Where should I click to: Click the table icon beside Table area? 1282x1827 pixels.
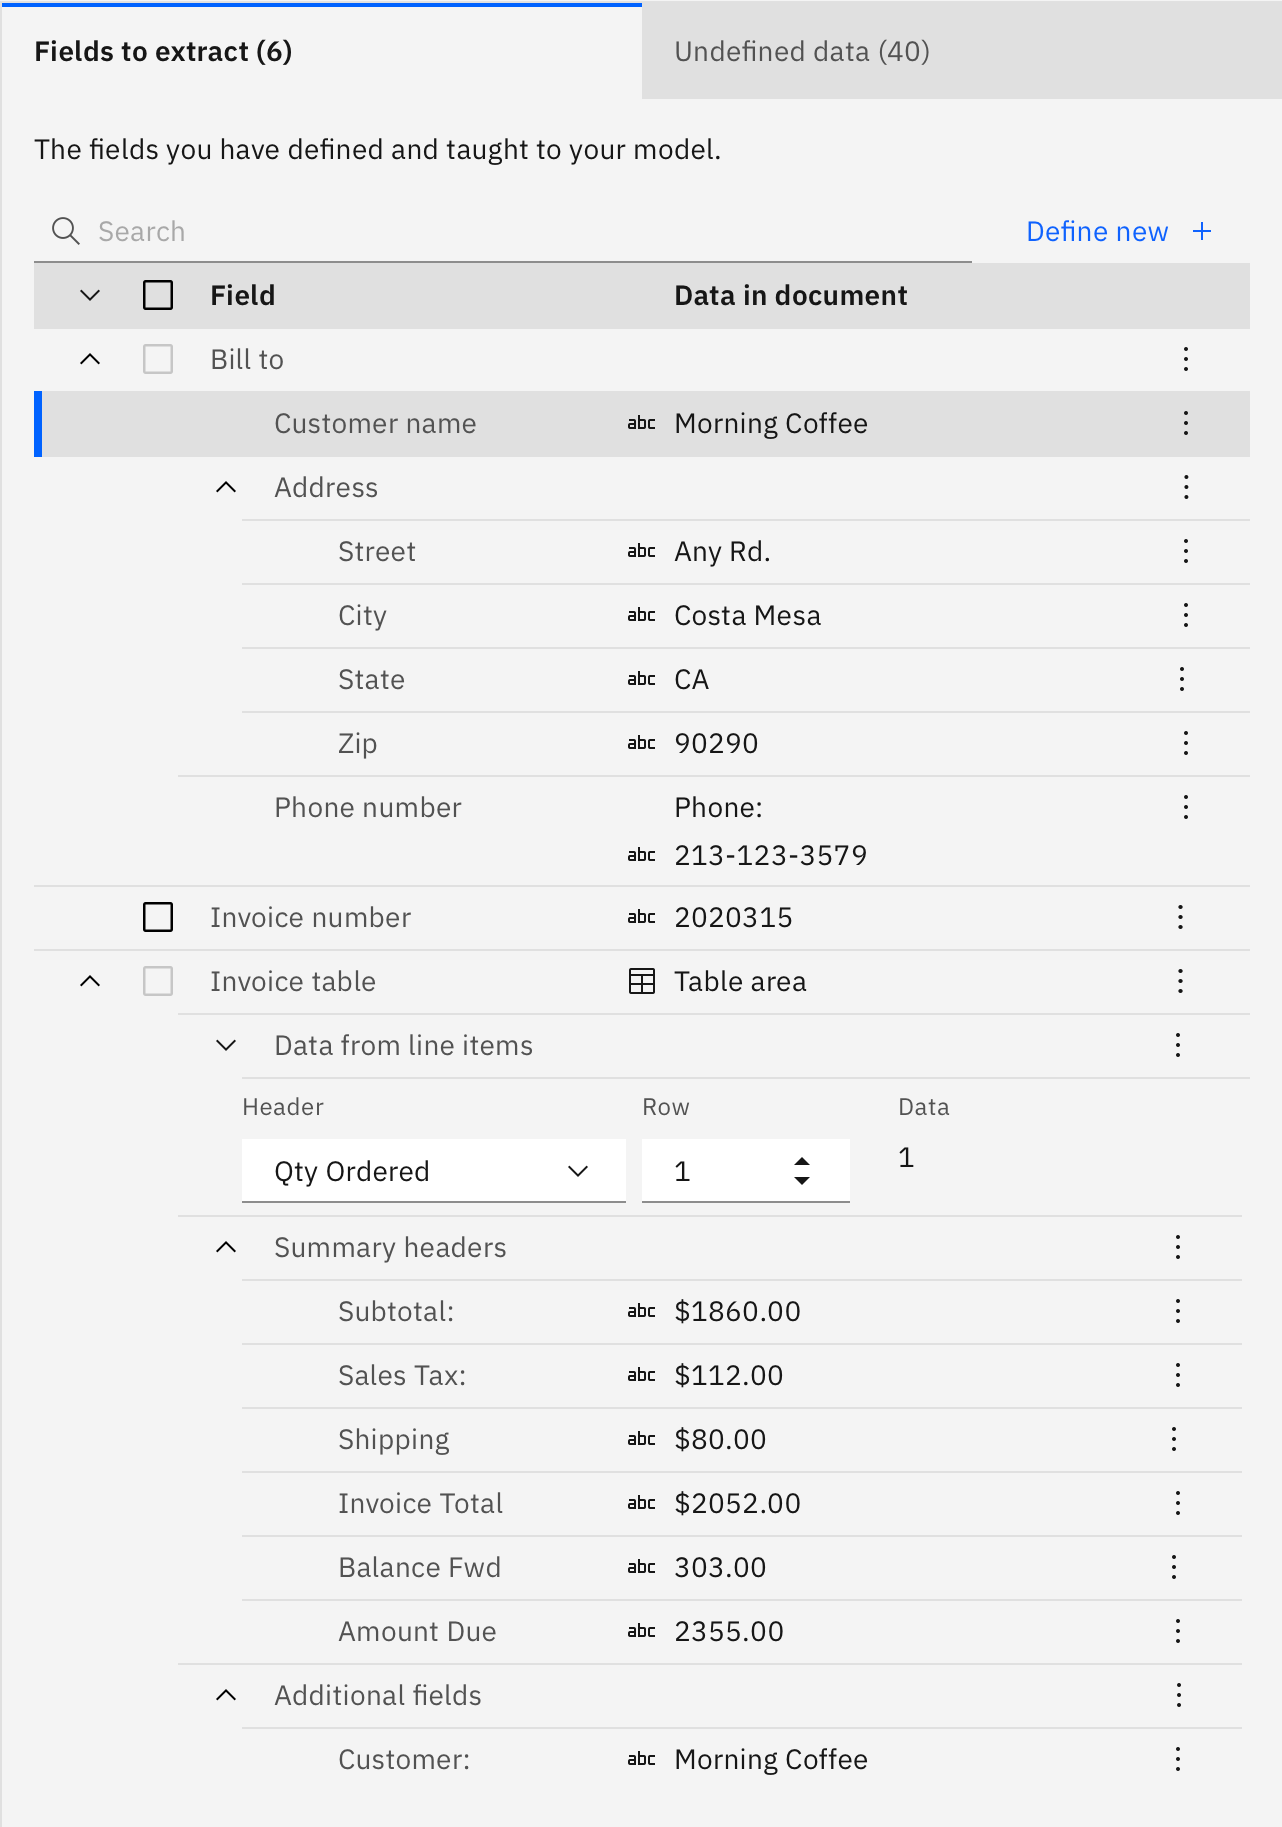(641, 981)
